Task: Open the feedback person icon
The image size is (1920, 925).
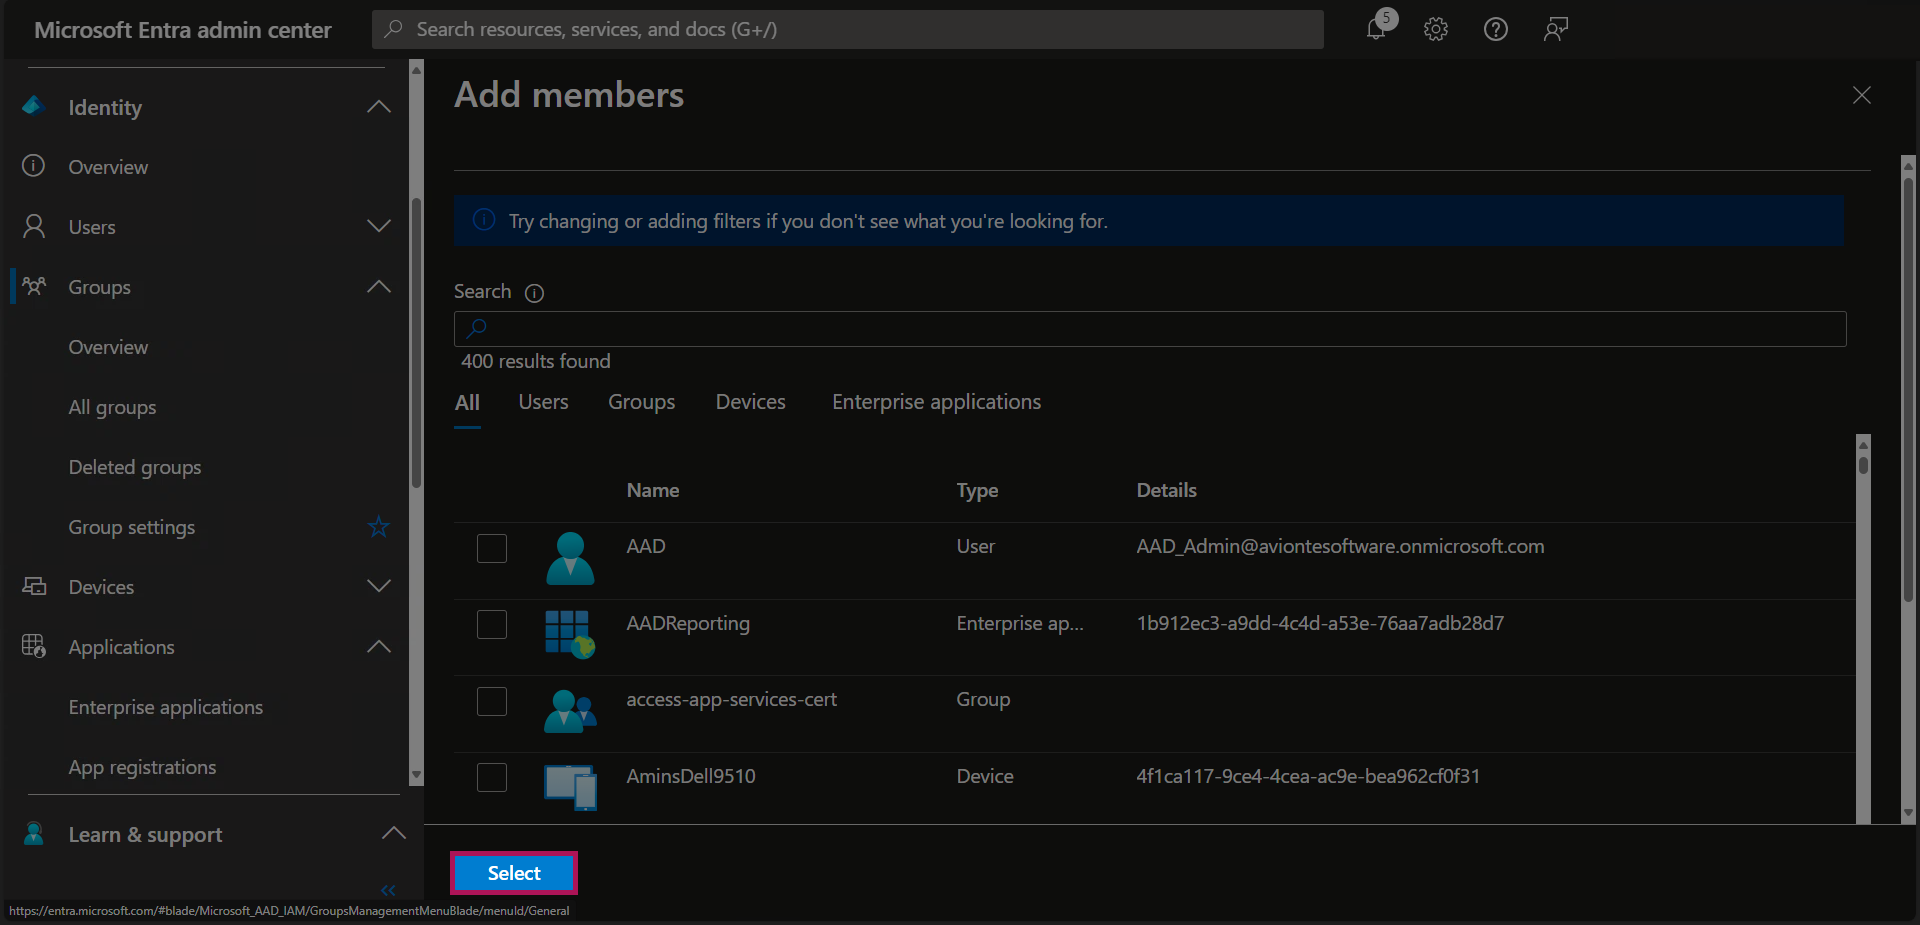Action: point(1555,29)
